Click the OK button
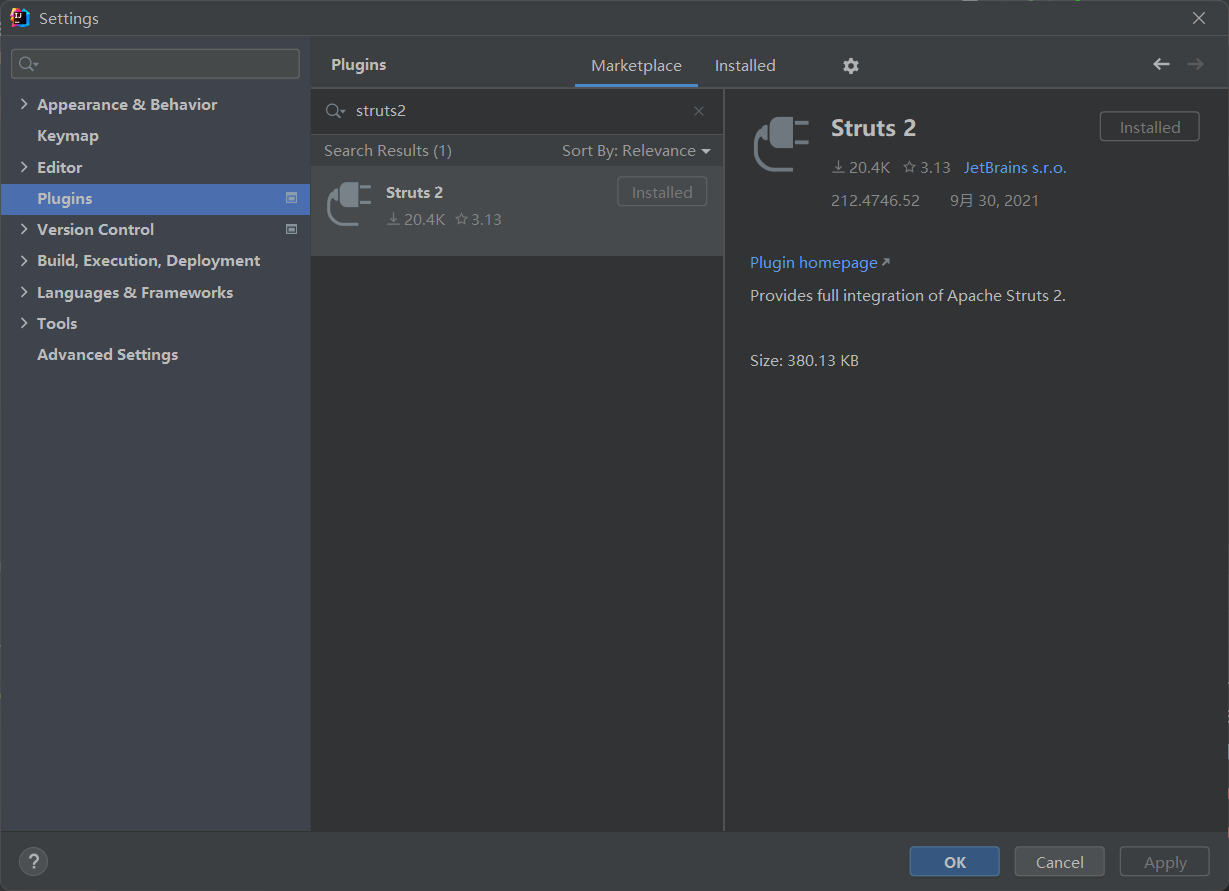The height and width of the screenshot is (891, 1229). tap(954, 862)
